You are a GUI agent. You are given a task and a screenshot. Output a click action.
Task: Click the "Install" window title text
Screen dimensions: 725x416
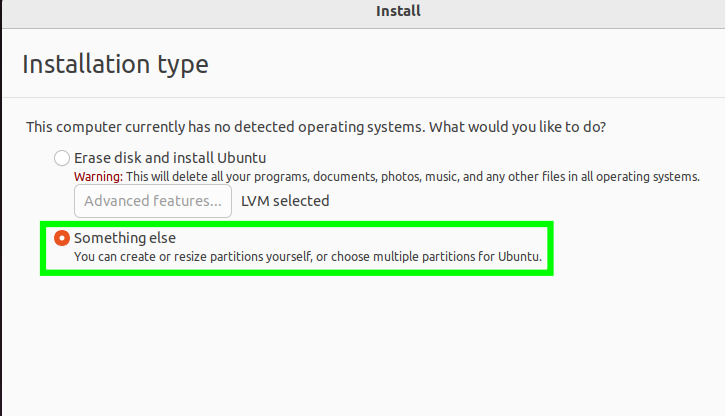point(398,12)
